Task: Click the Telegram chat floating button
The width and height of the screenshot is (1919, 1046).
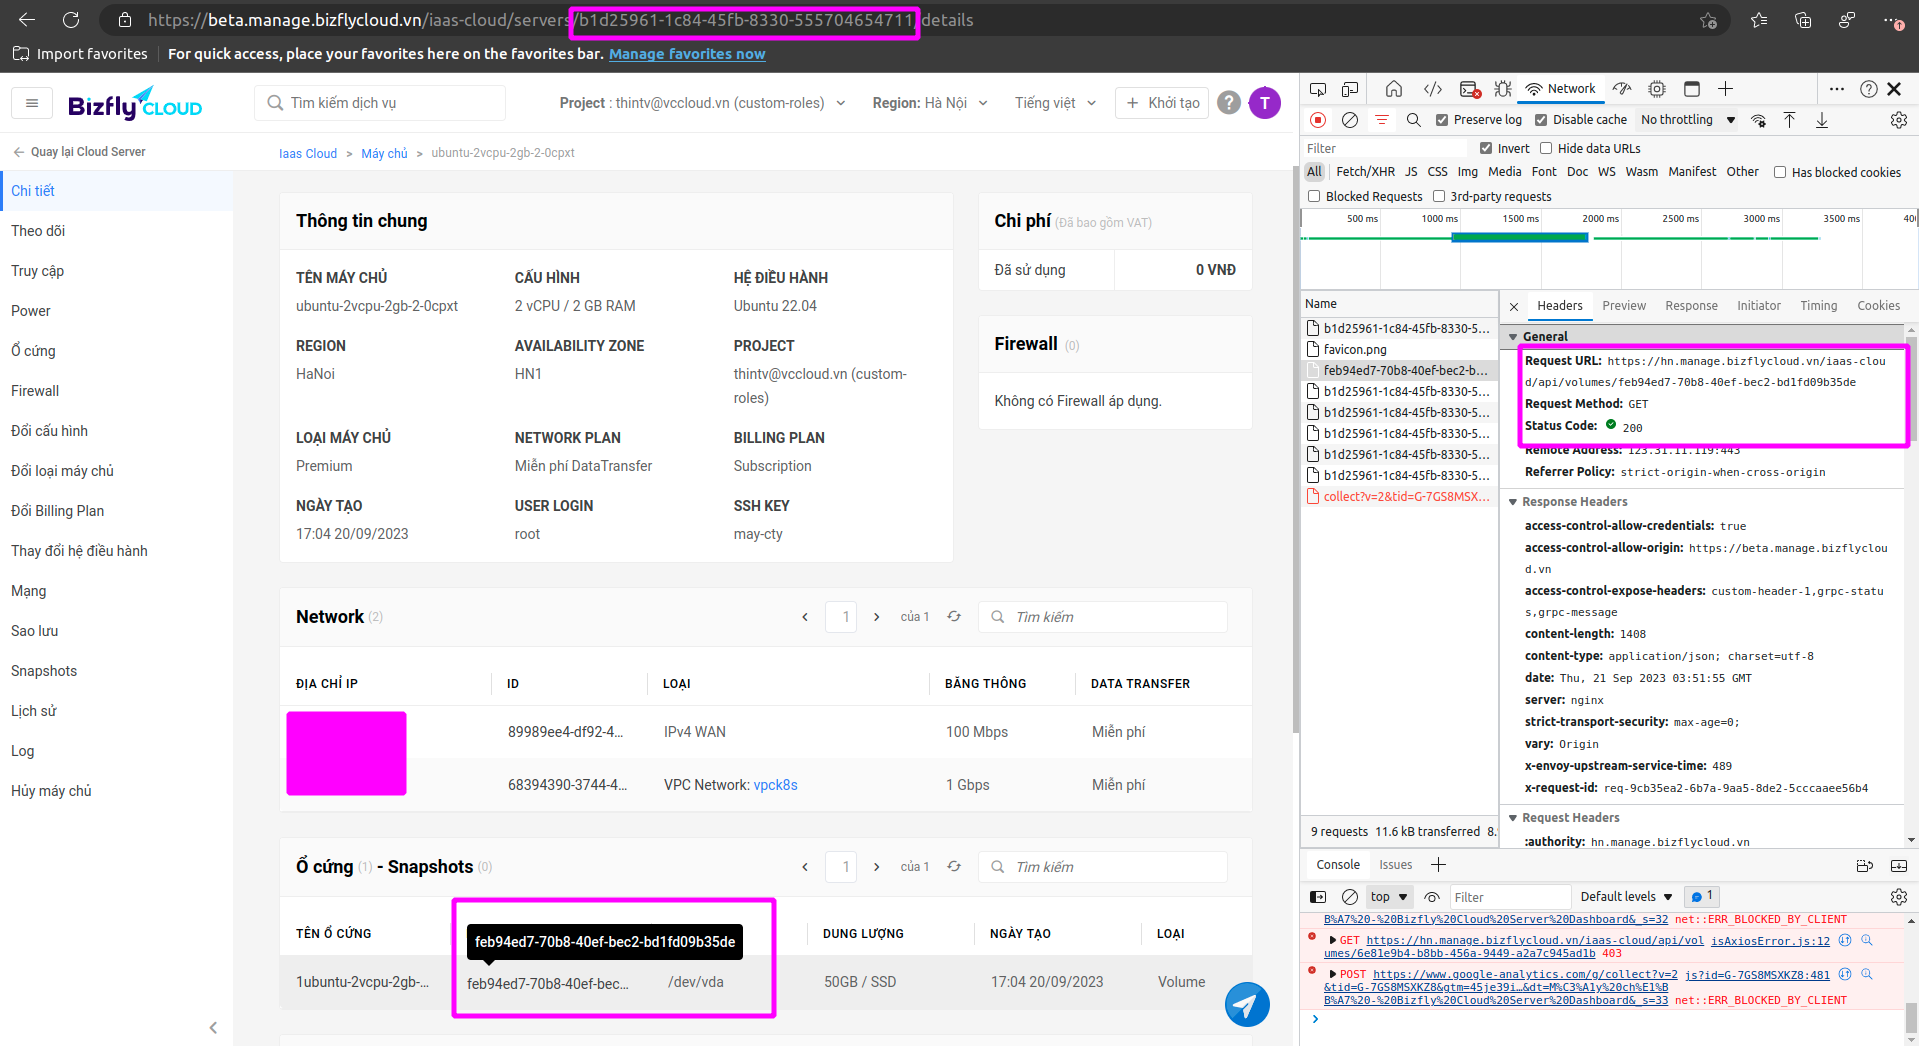Action: click(1246, 1004)
